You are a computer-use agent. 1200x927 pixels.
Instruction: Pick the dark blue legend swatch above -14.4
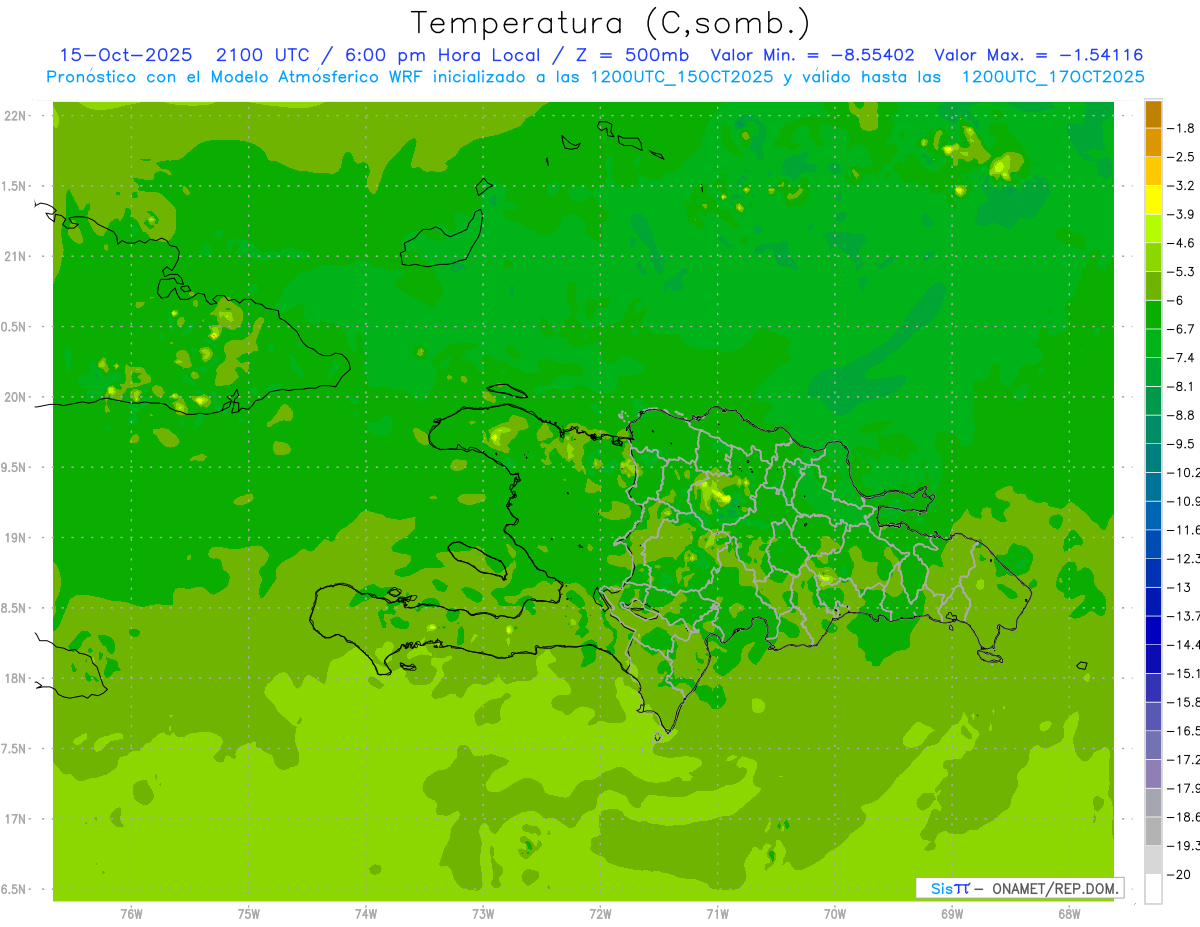pos(1153,630)
